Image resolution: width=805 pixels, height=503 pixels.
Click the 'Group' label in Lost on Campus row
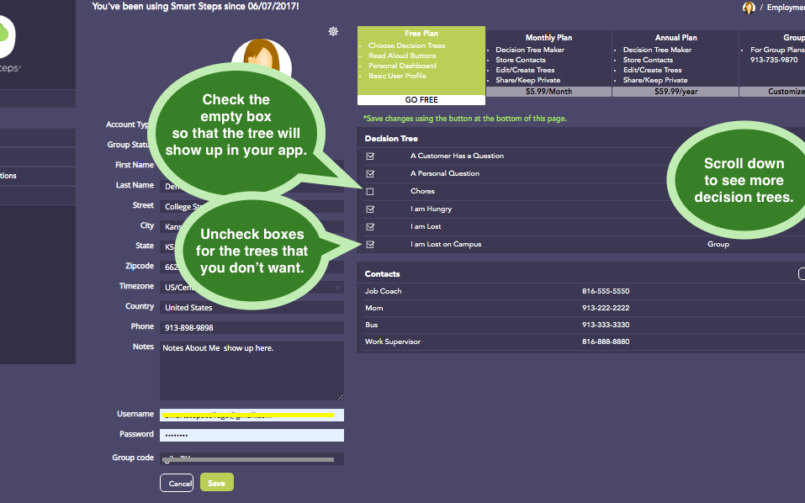click(x=718, y=244)
